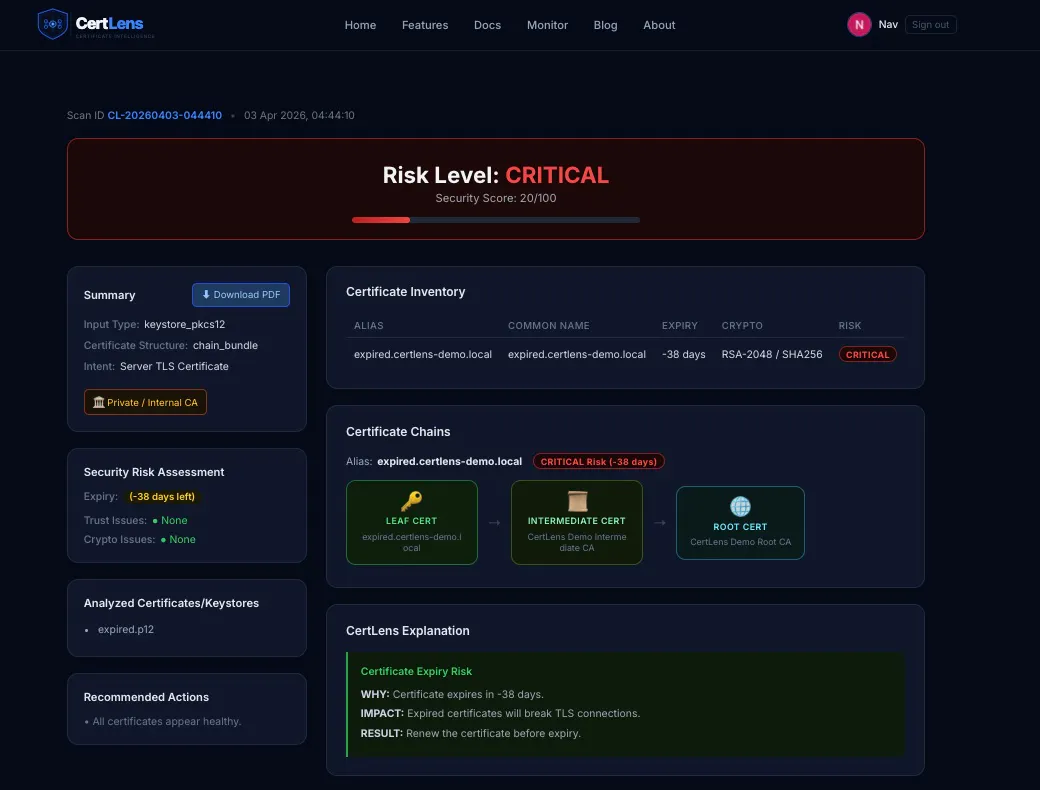
Task: Click the CertLens brand name text
Action: coord(109,23)
